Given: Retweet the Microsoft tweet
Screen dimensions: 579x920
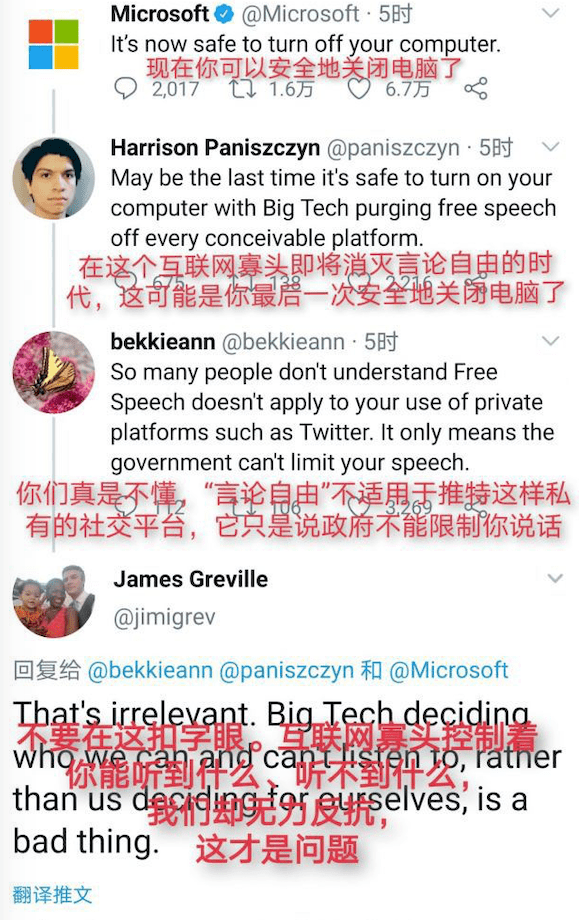Looking at the screenshot, I should tap(242, 89).
